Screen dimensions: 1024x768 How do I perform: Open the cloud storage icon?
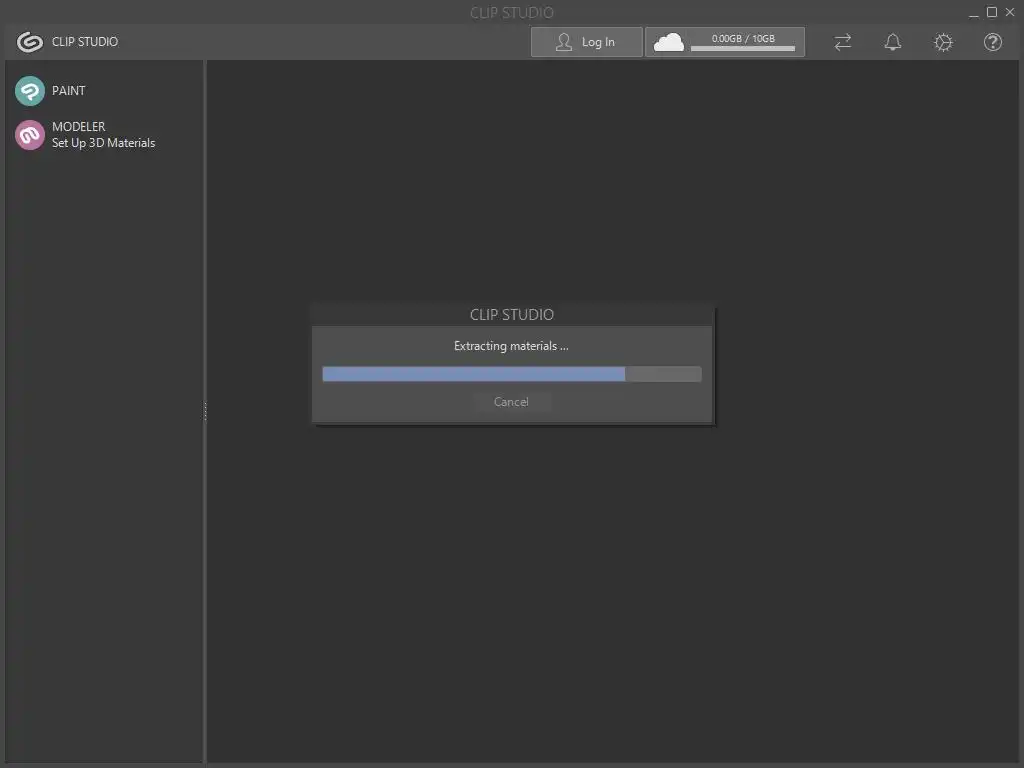click(668, 42)
